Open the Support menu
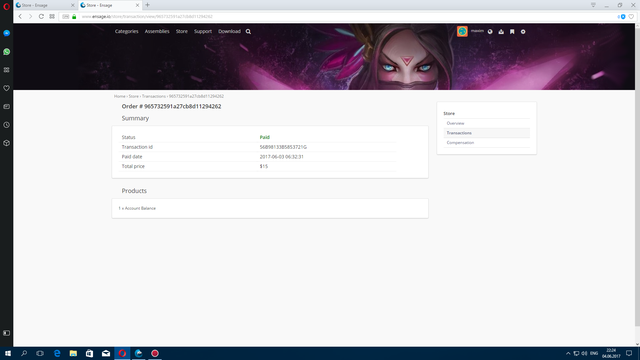 click(203, 31)
